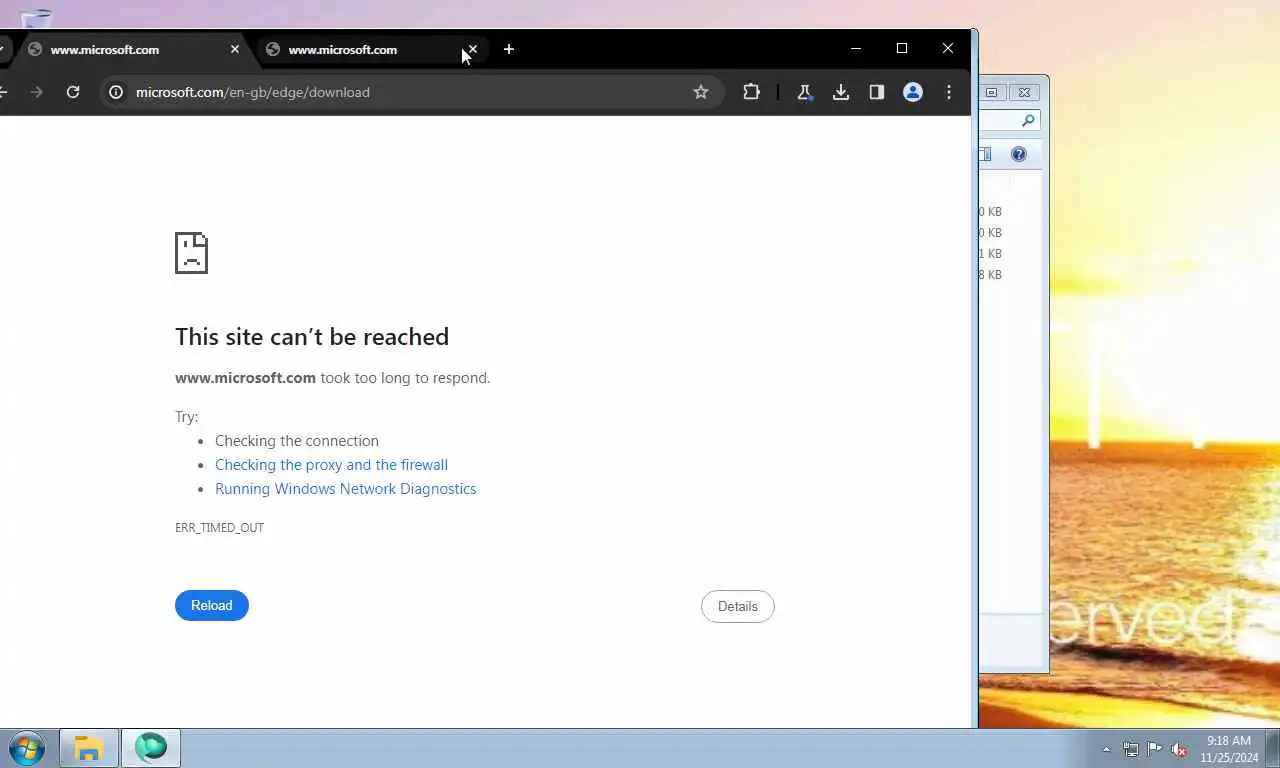Click the address bar URL field
This screenshot has width=1280, height=768.
pos(410,92)
